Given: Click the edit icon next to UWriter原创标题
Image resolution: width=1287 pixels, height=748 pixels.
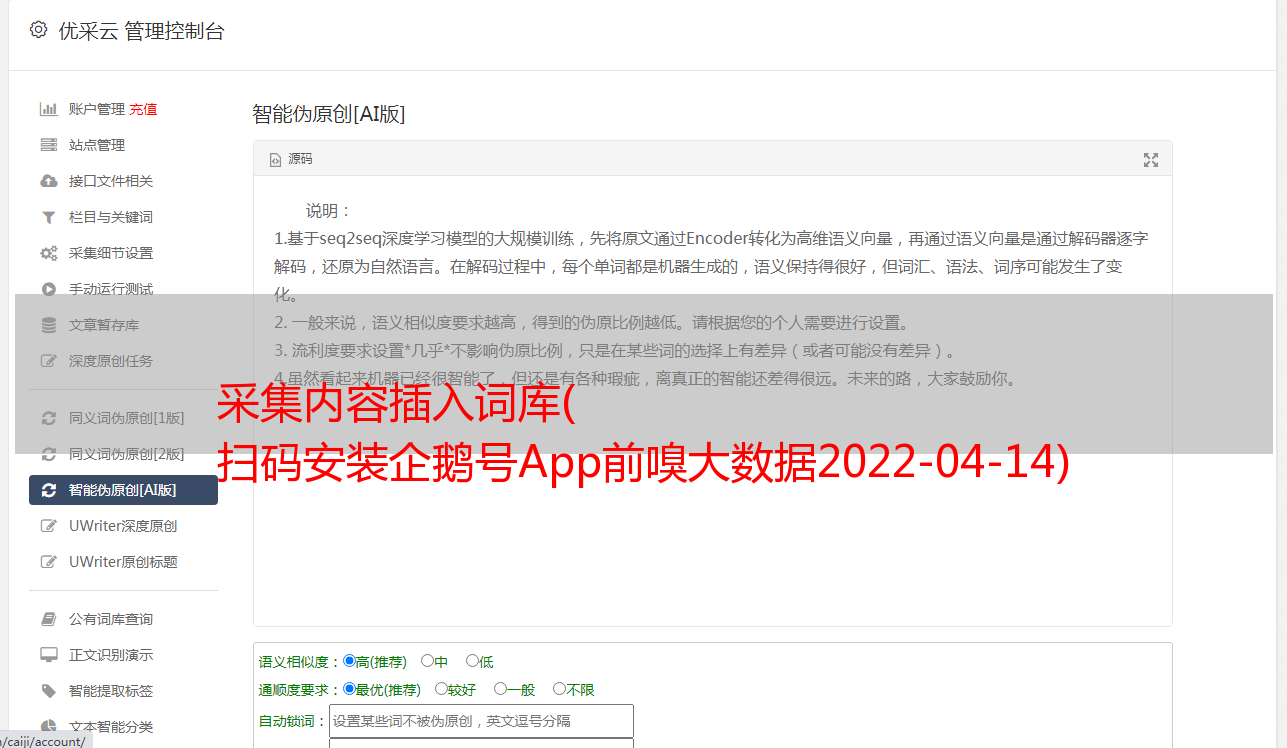Looking at the screenshot, I should 48,562.
